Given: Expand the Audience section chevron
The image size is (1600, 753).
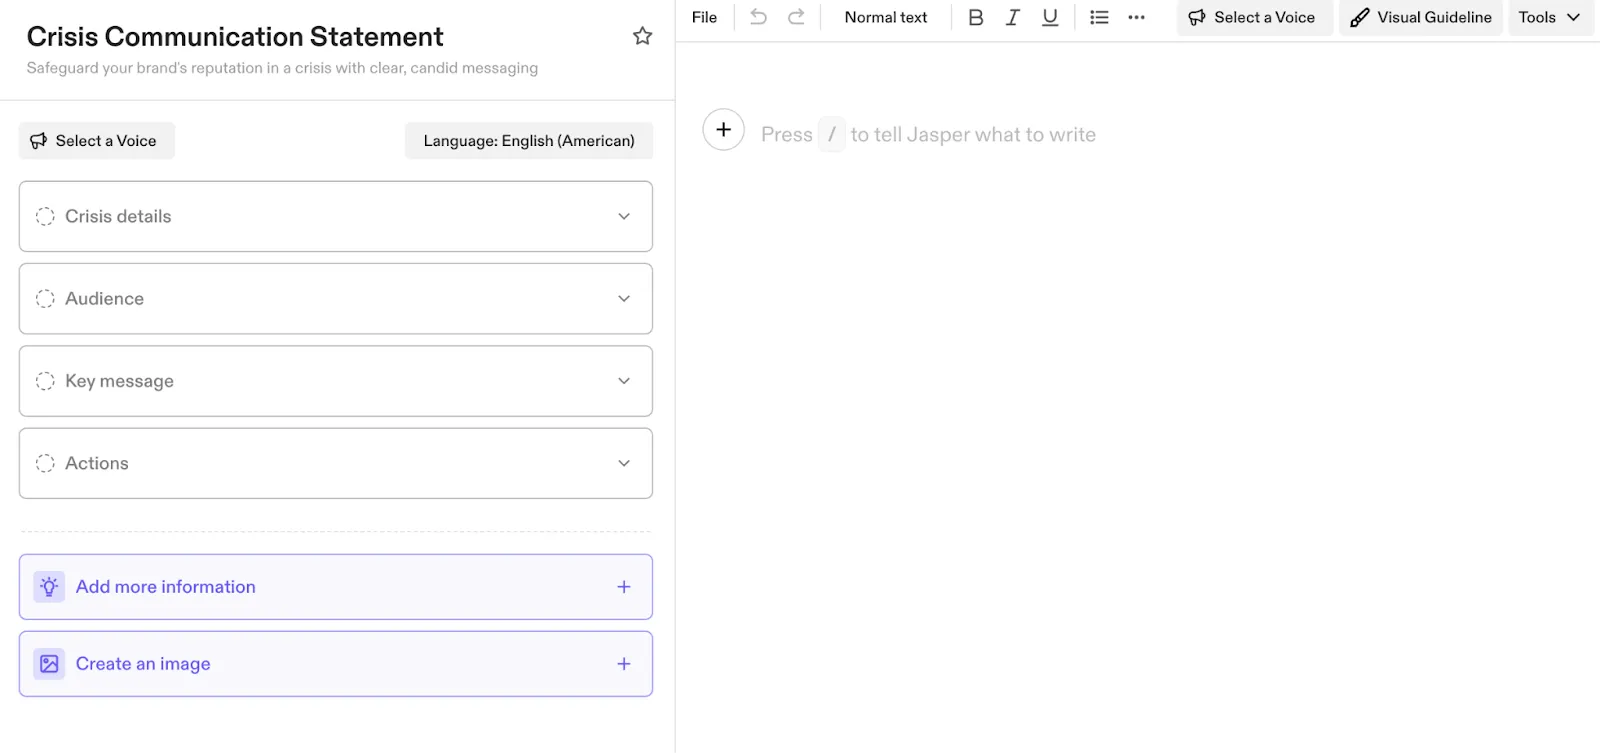Looking at the screenshot, I should point(624,299).
